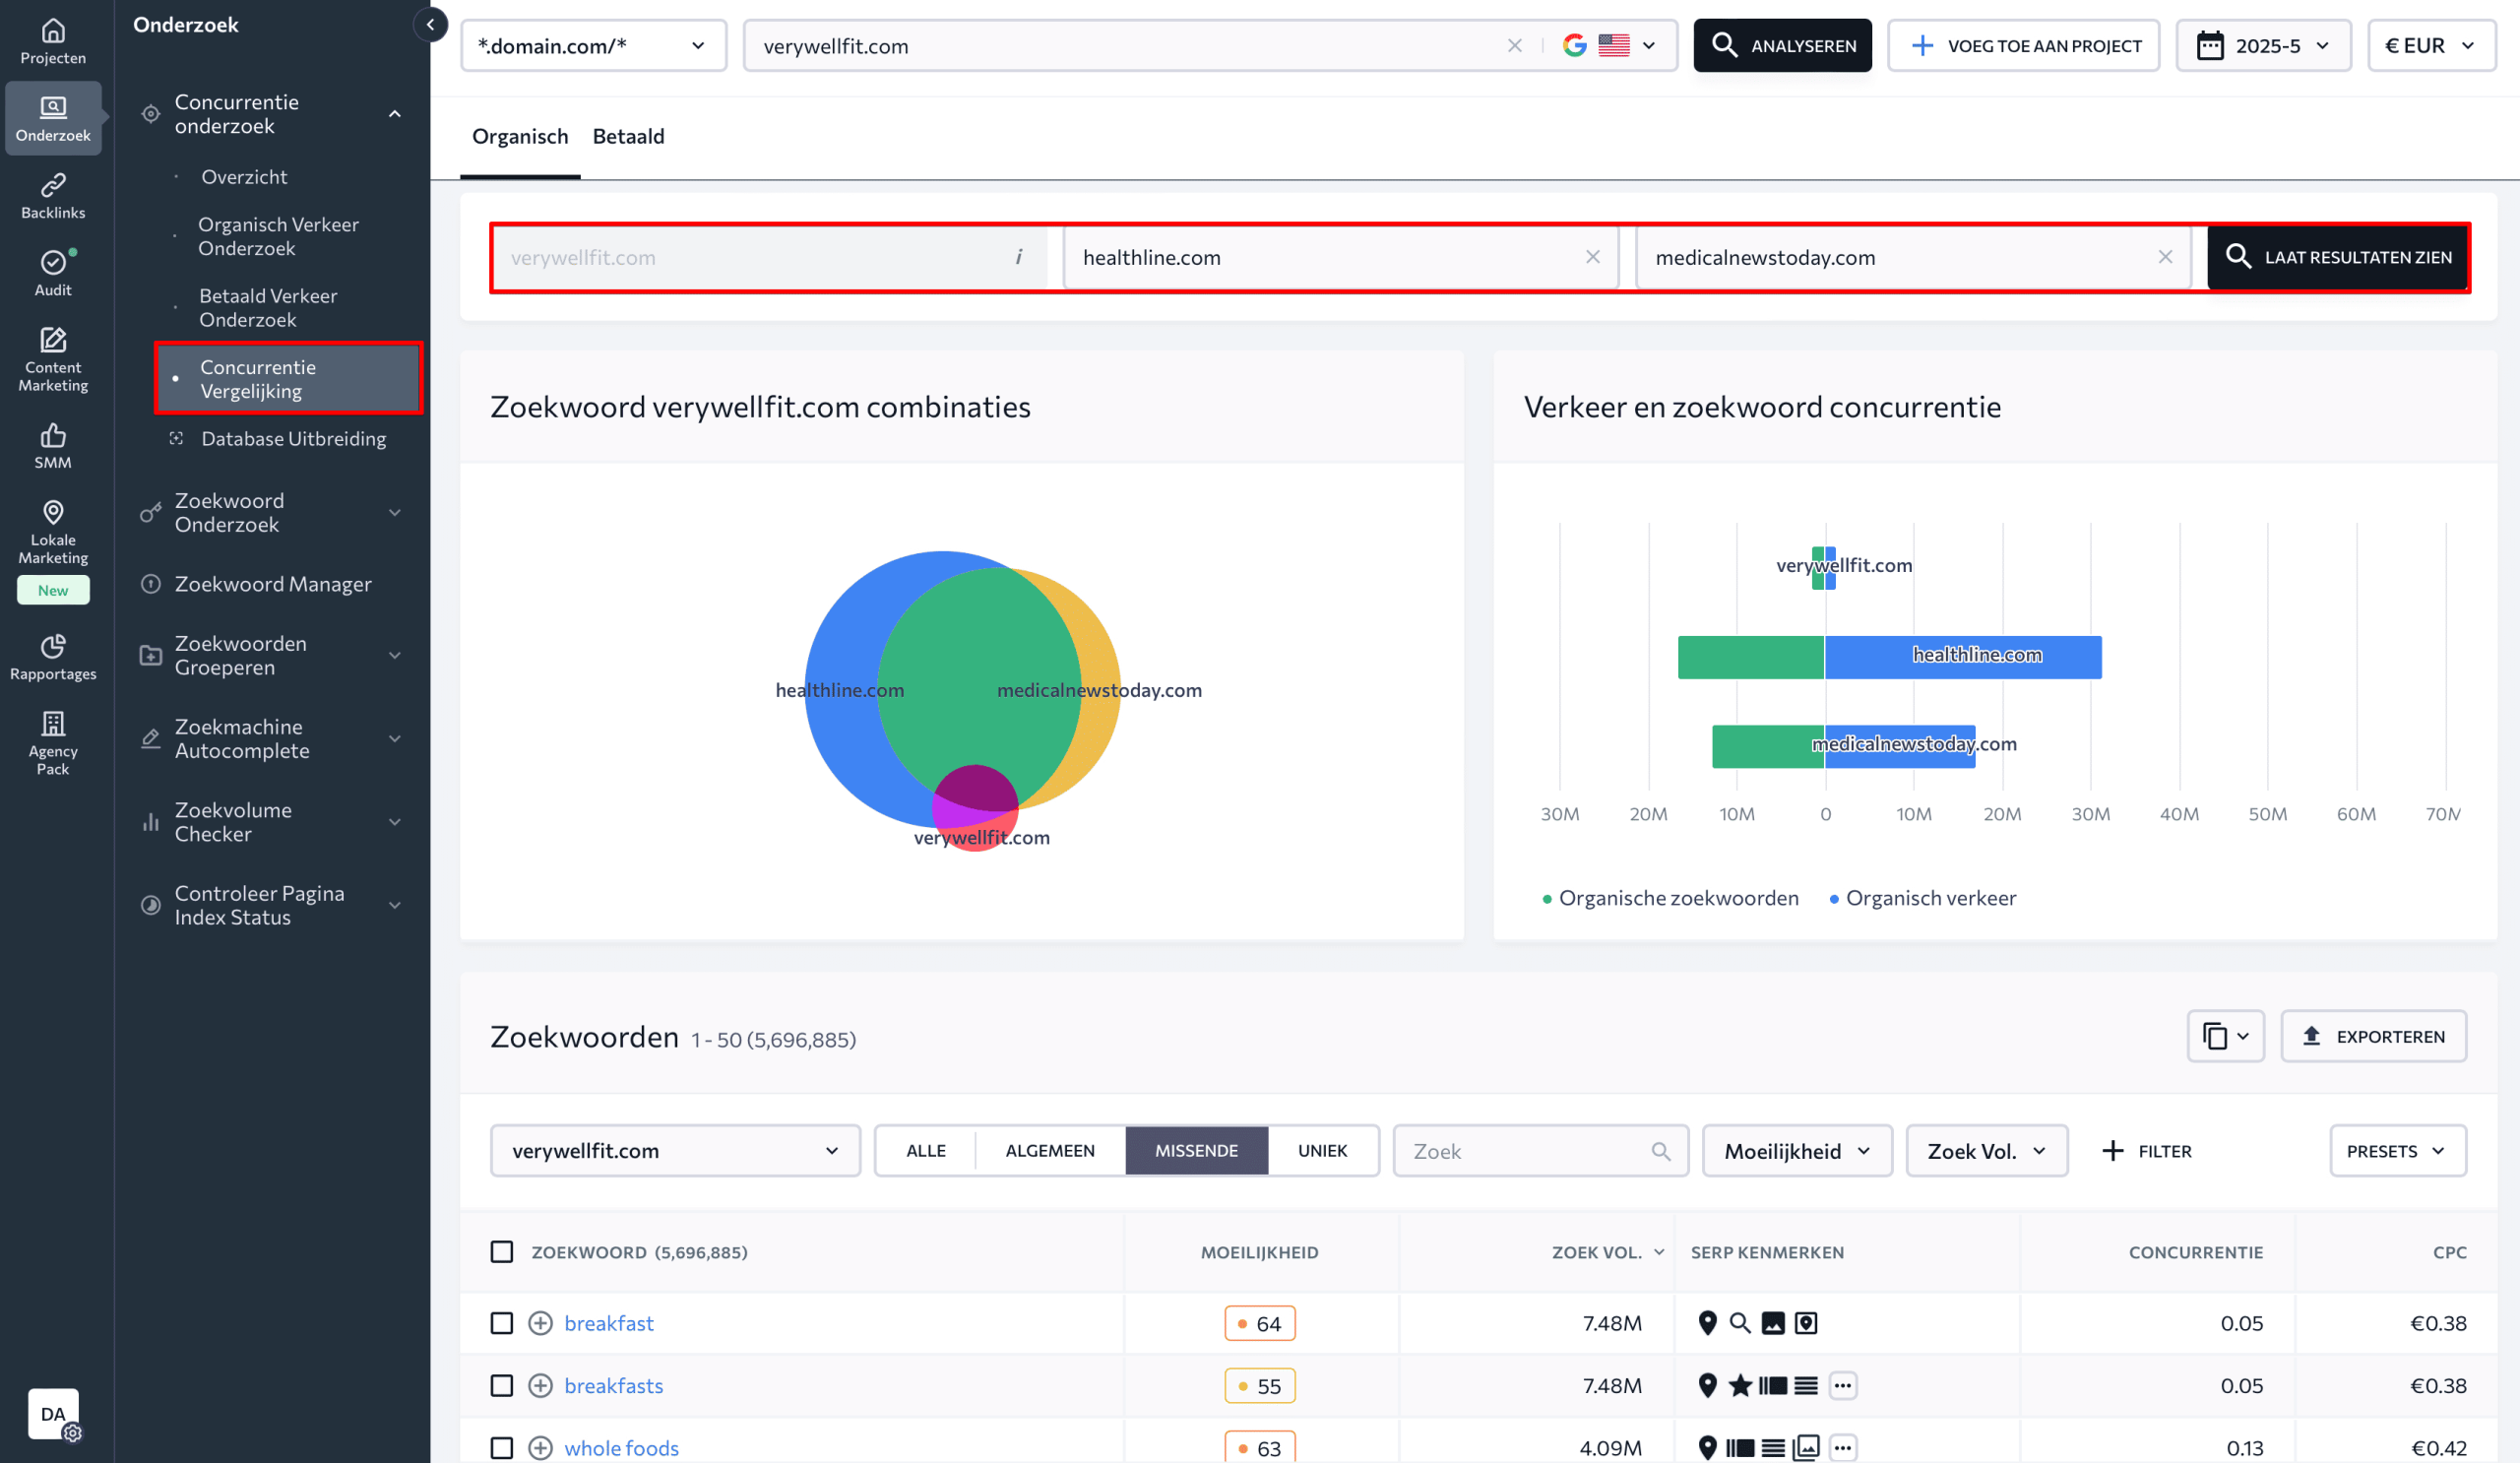Go to Backlinks section
The height and width of the screenshot is (1463, 2520).
pyautogui.click(x=53, y=196)
